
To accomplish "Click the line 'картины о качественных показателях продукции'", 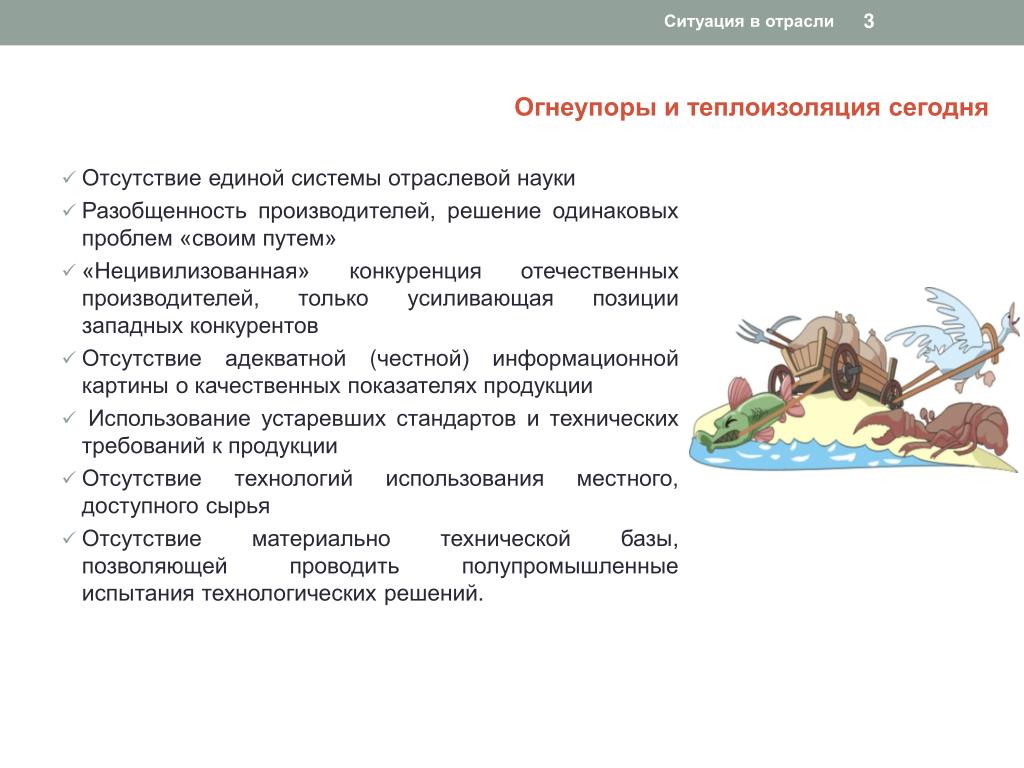I will [x=337, y=386].
